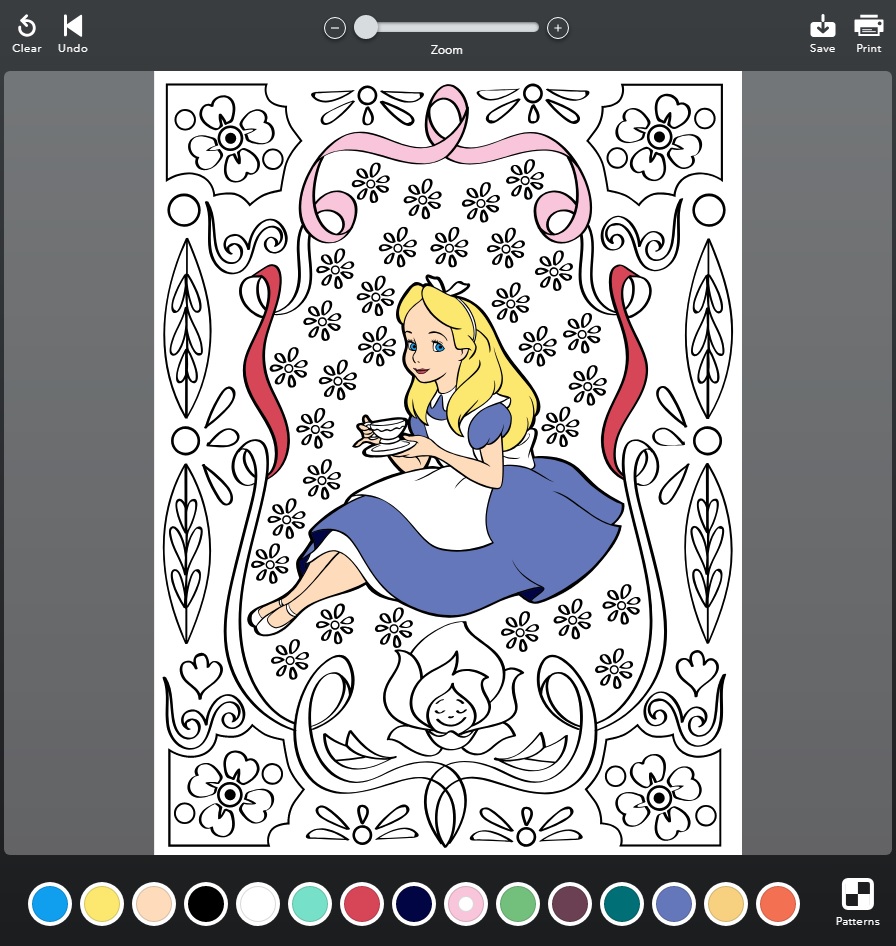Pick the dark teal swatch
Viewport: 896px width, 946px height.
pyautogui.click(x=621, y=904)
